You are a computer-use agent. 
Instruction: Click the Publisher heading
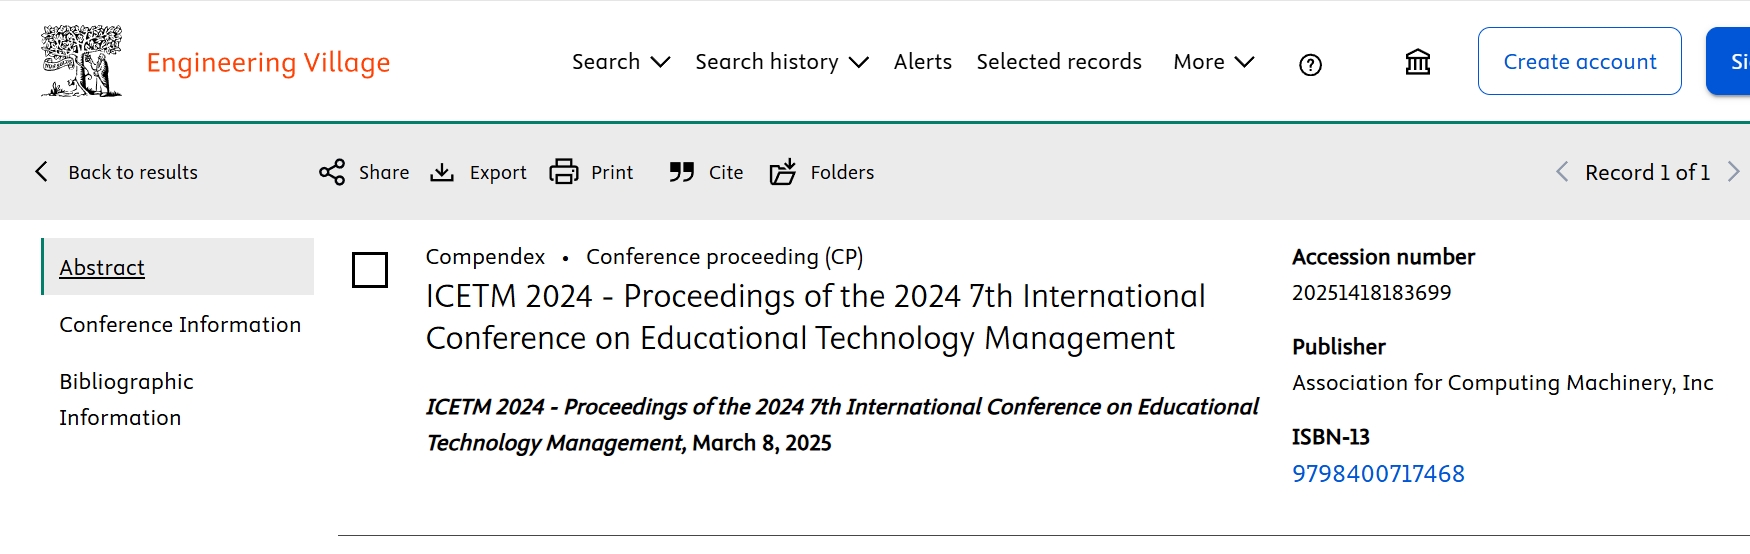coord(1338,347)
